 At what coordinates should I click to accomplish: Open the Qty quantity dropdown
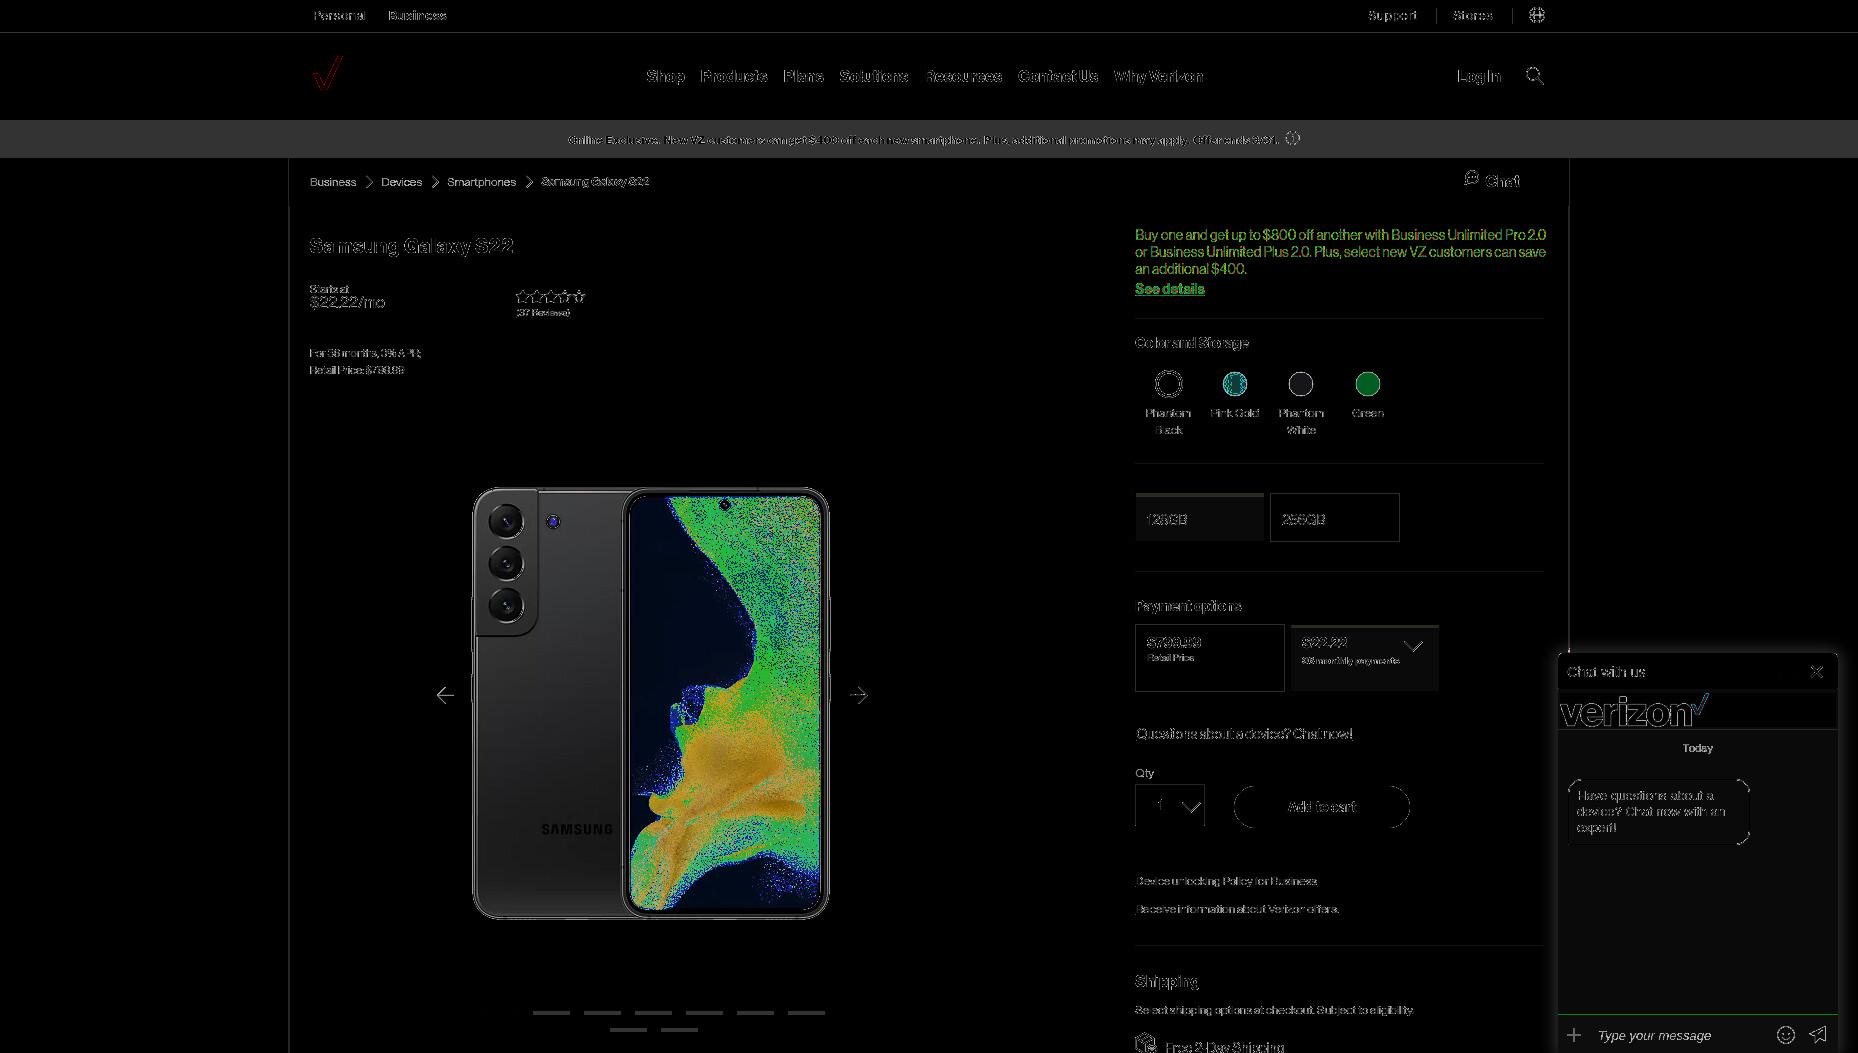(x=1170, y=806)
